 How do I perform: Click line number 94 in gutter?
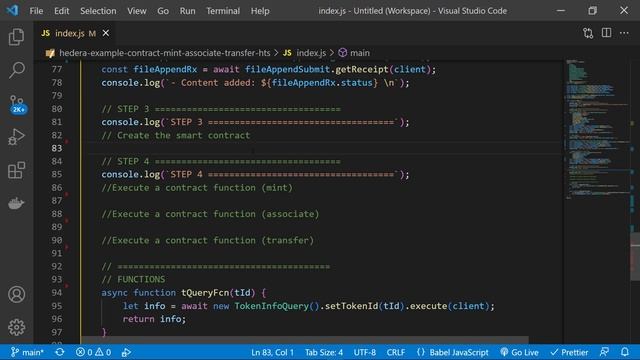point(56,293)
